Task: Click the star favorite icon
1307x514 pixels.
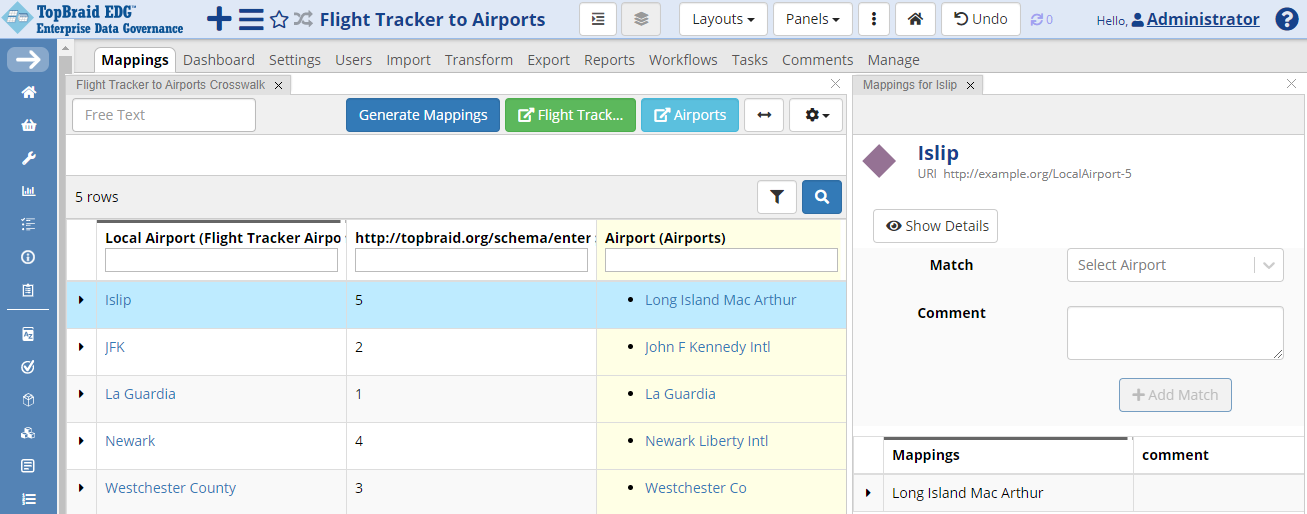Action: (x=279, y=19)
